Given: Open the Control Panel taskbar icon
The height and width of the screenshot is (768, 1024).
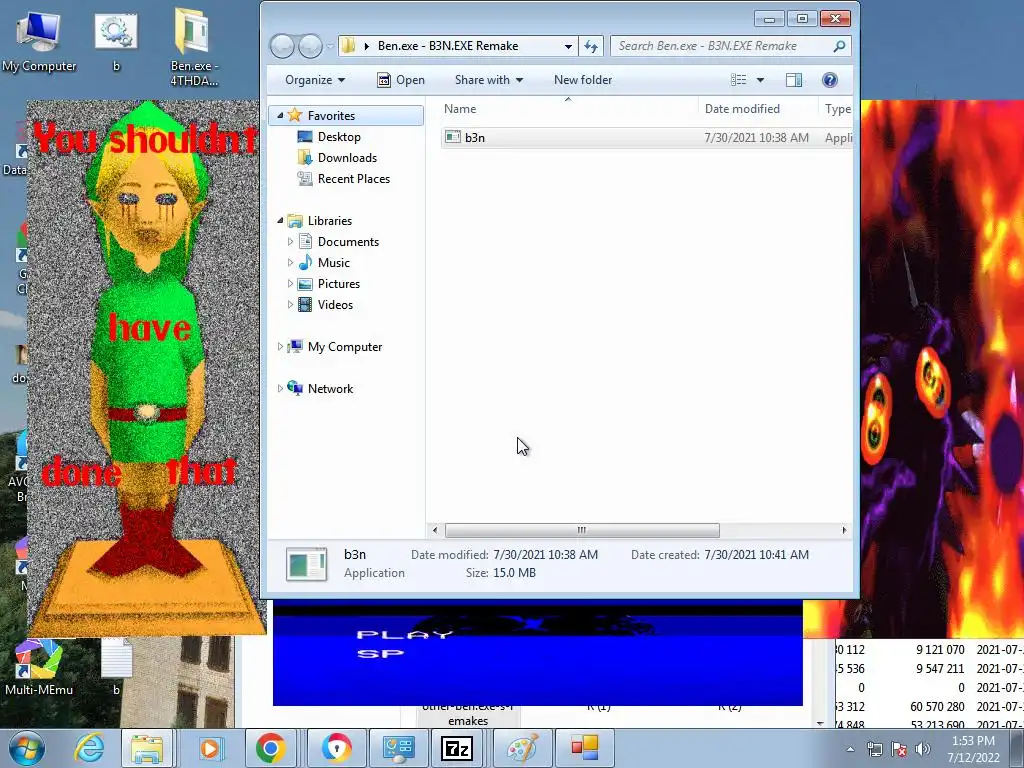Looking at the screenshot, I should (x=398, y=748).
